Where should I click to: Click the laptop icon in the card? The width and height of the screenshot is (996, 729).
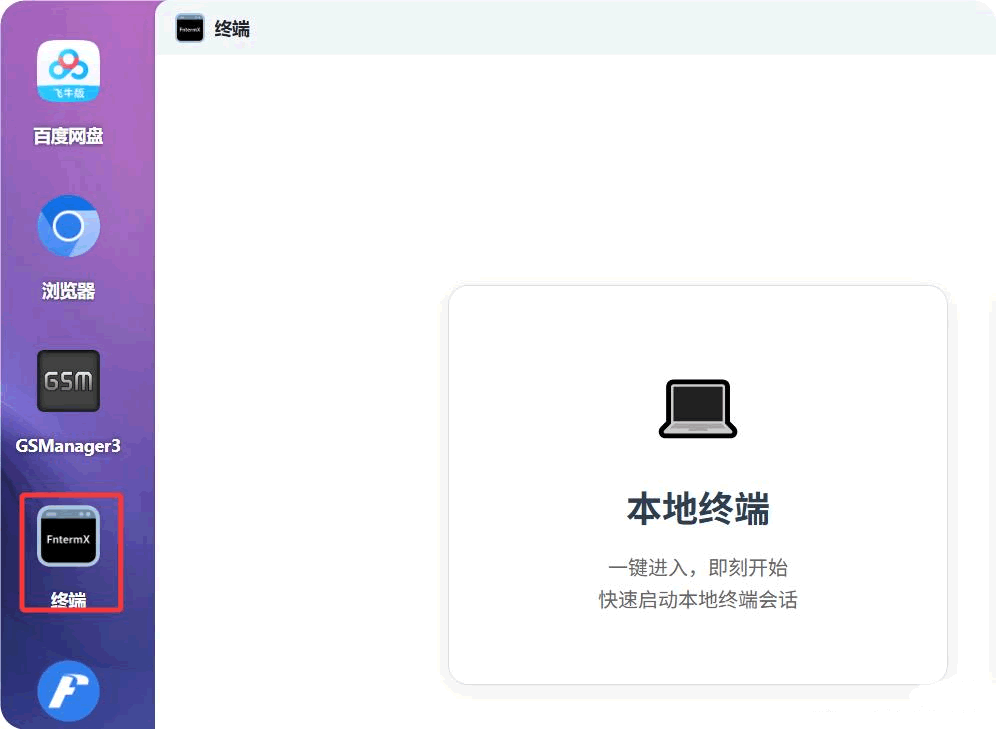(697, 409)
